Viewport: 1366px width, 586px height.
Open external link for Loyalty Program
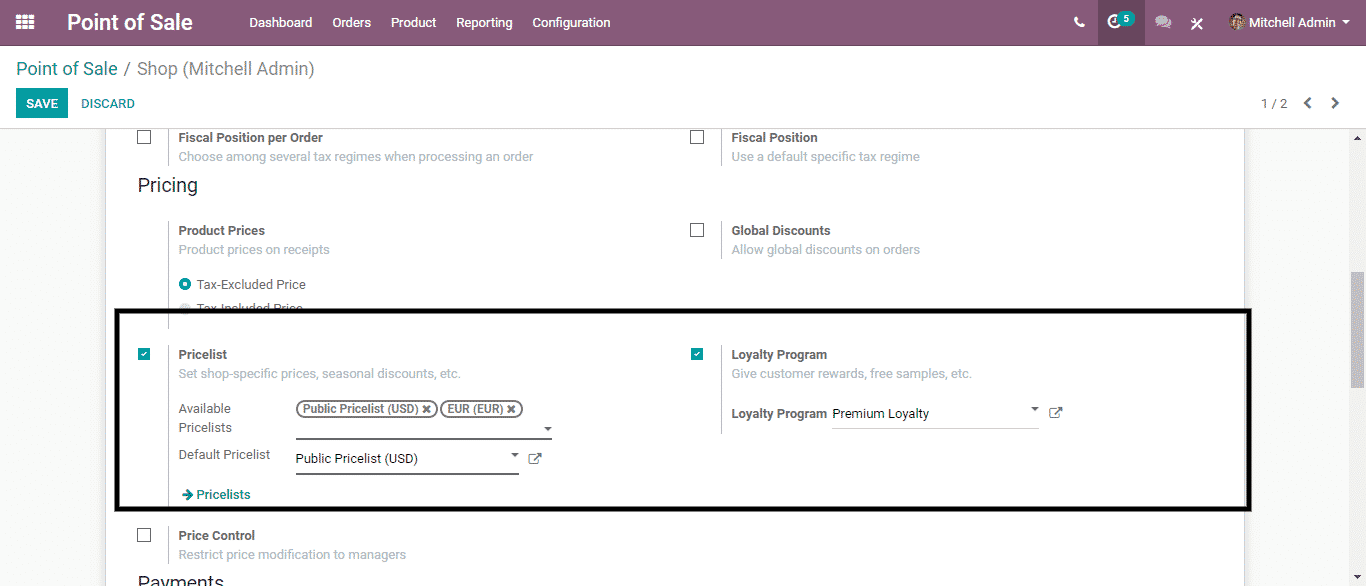1055,413
